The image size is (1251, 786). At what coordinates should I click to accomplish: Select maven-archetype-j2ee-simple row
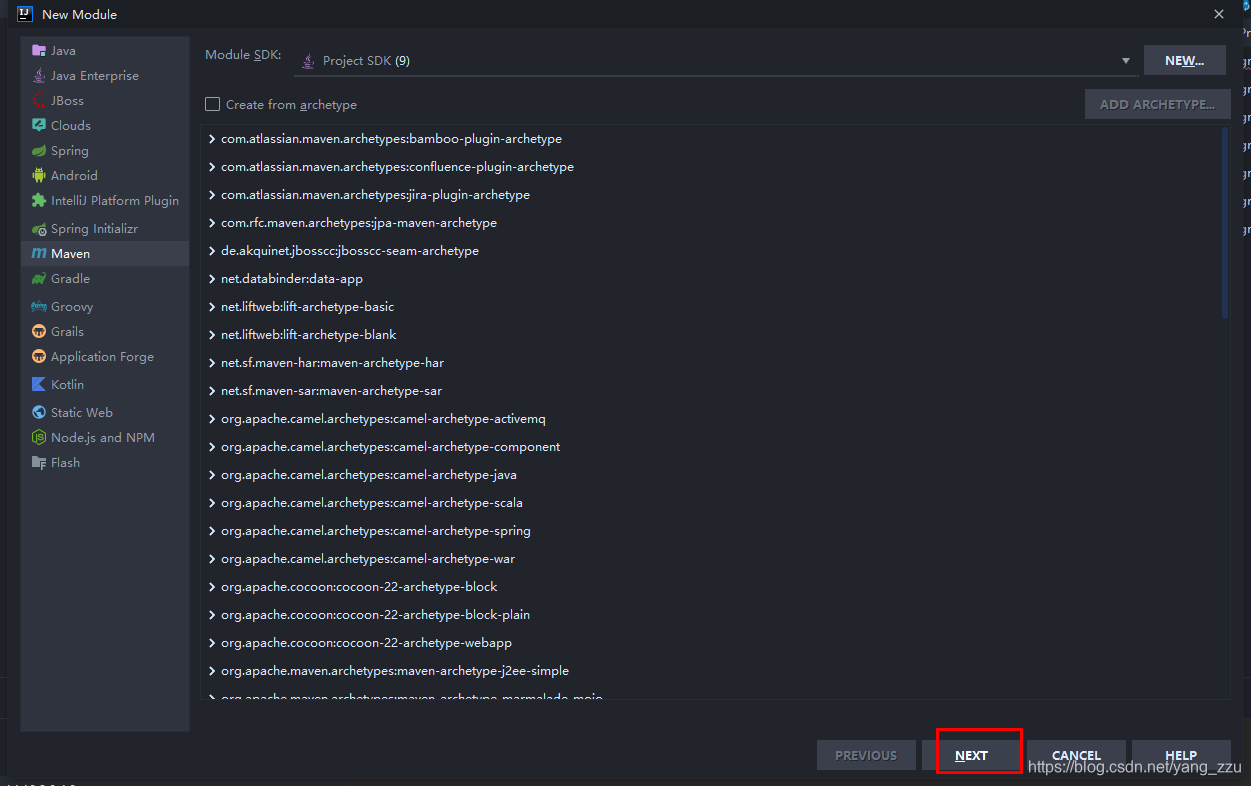[x=714, y=671]
